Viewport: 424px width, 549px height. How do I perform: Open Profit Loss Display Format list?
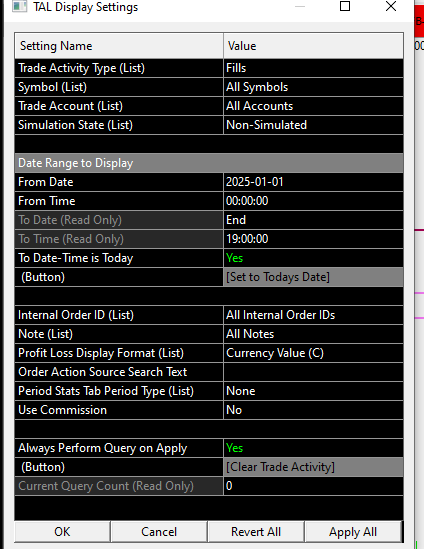coord(313,353)
